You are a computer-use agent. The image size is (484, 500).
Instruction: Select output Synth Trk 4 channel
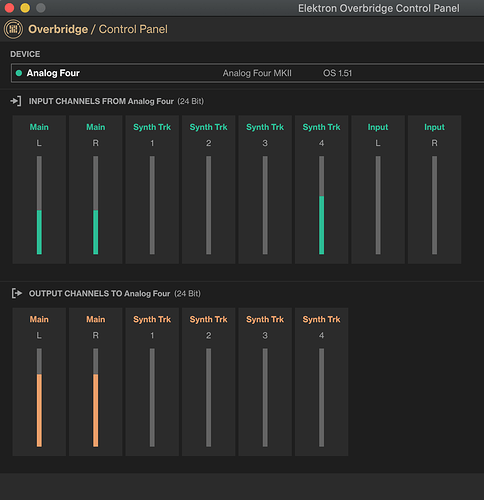tap(321, 382)
